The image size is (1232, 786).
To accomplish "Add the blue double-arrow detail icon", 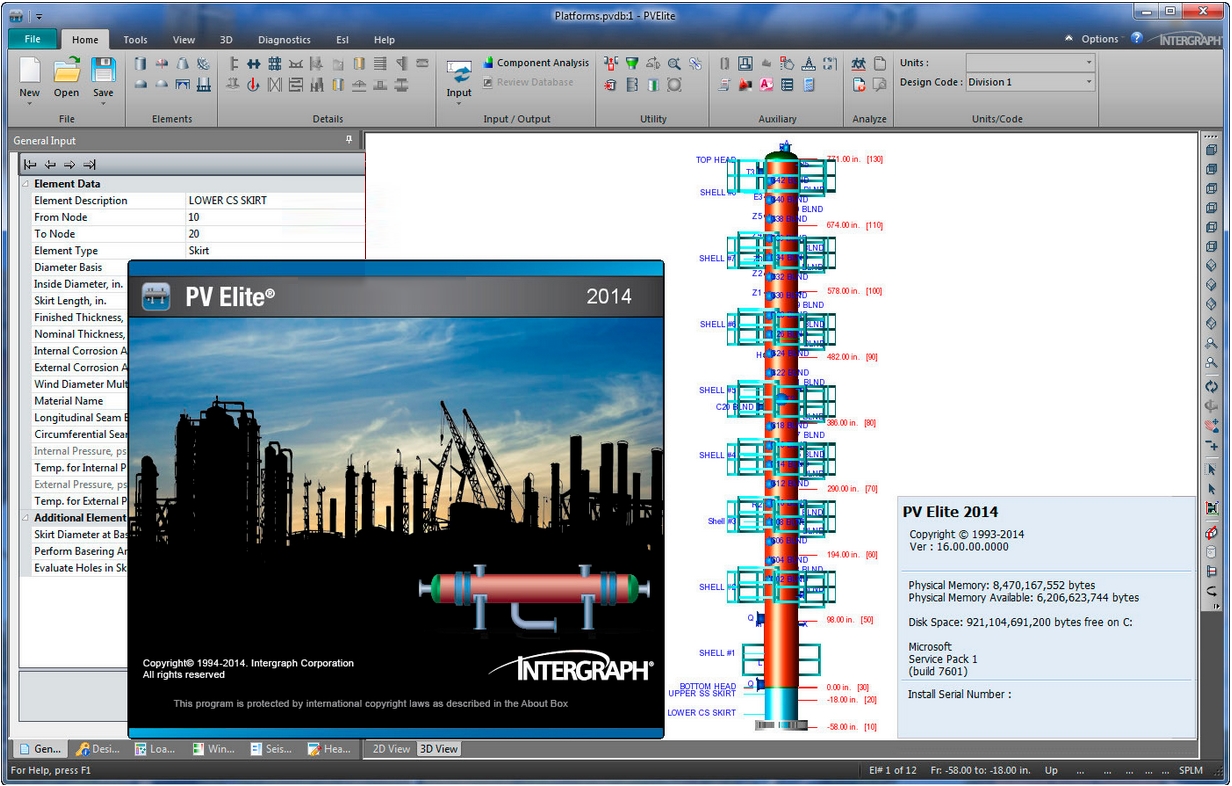I will pos(254,63).
